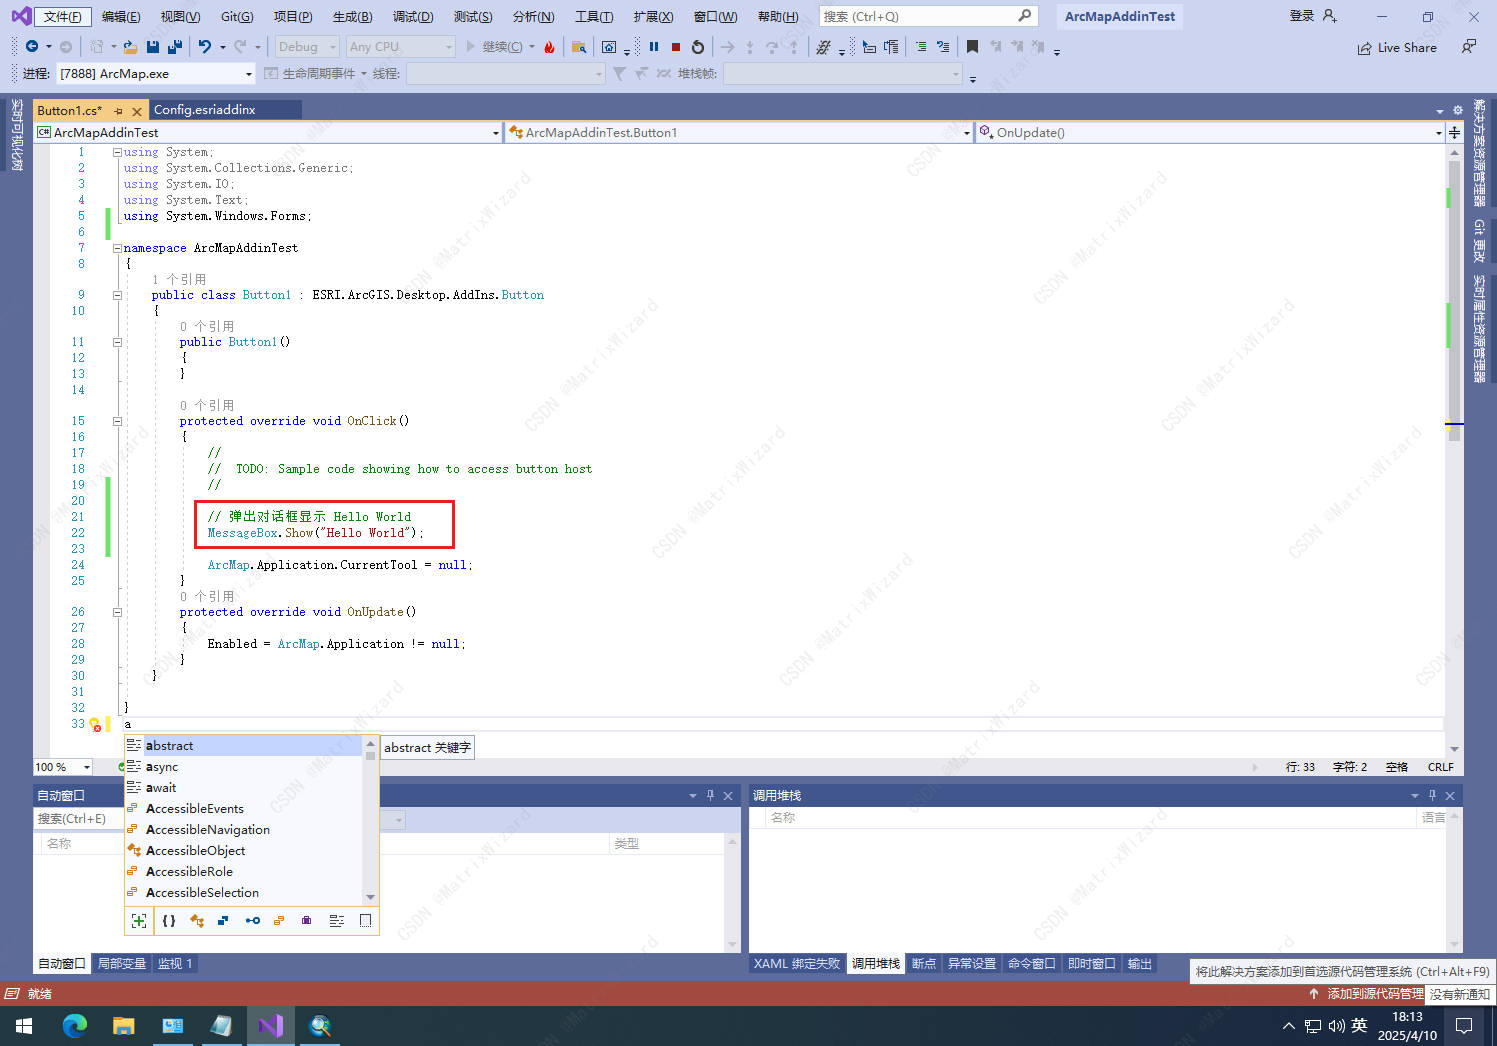Open the OnUpdate() member dropdown
Screen dimensions: 1497x1046
coord(1210,132)
